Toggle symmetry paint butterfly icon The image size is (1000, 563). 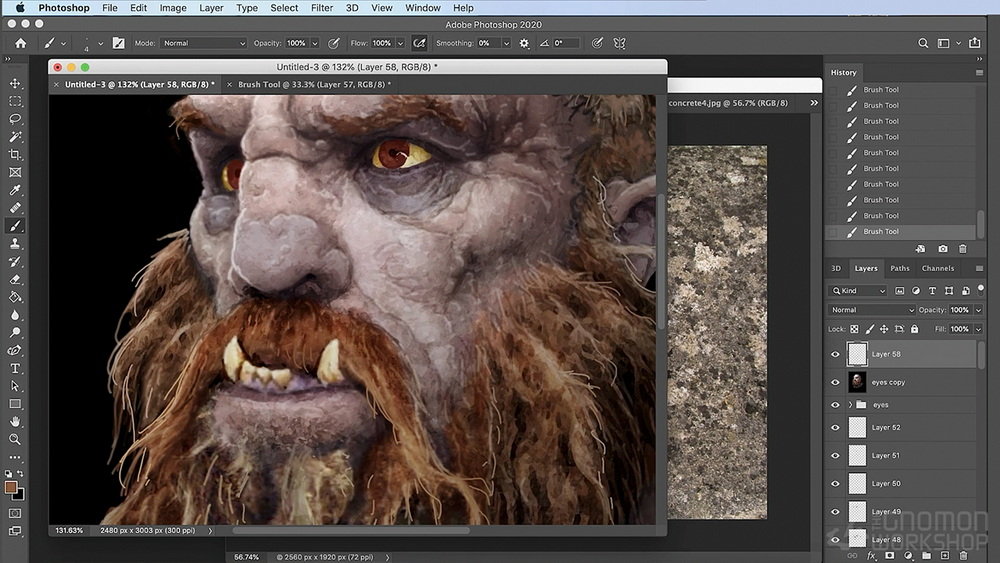tap(619, 43)
